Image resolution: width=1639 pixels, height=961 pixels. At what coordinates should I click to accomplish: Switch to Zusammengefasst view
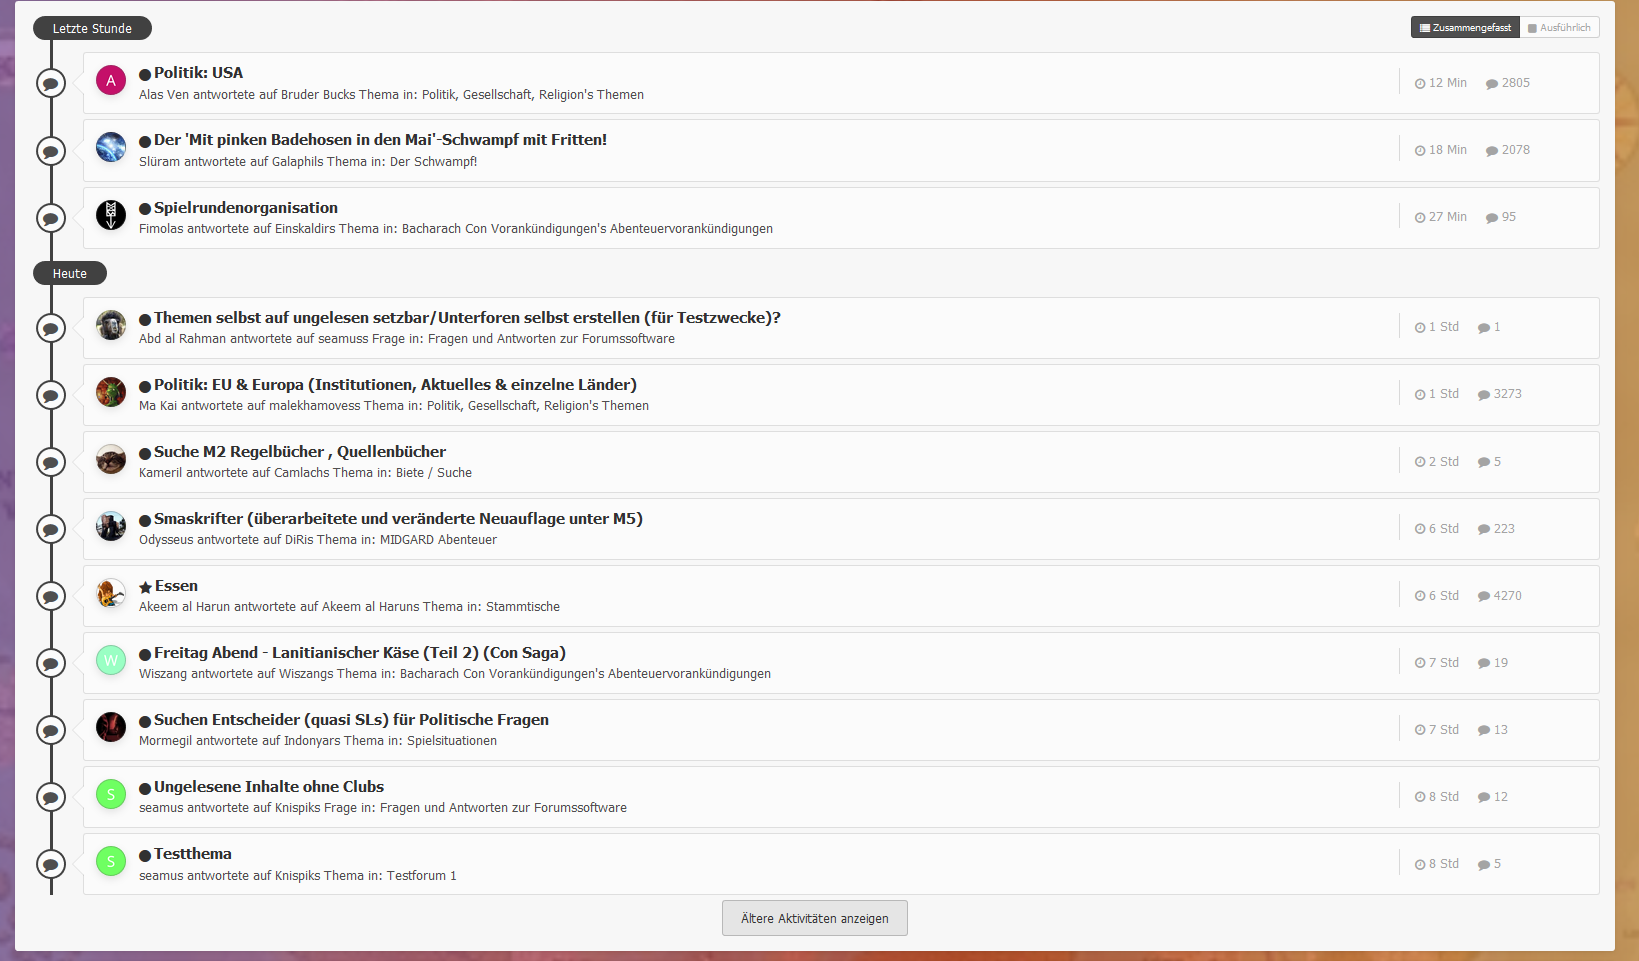click(1465, 28)
